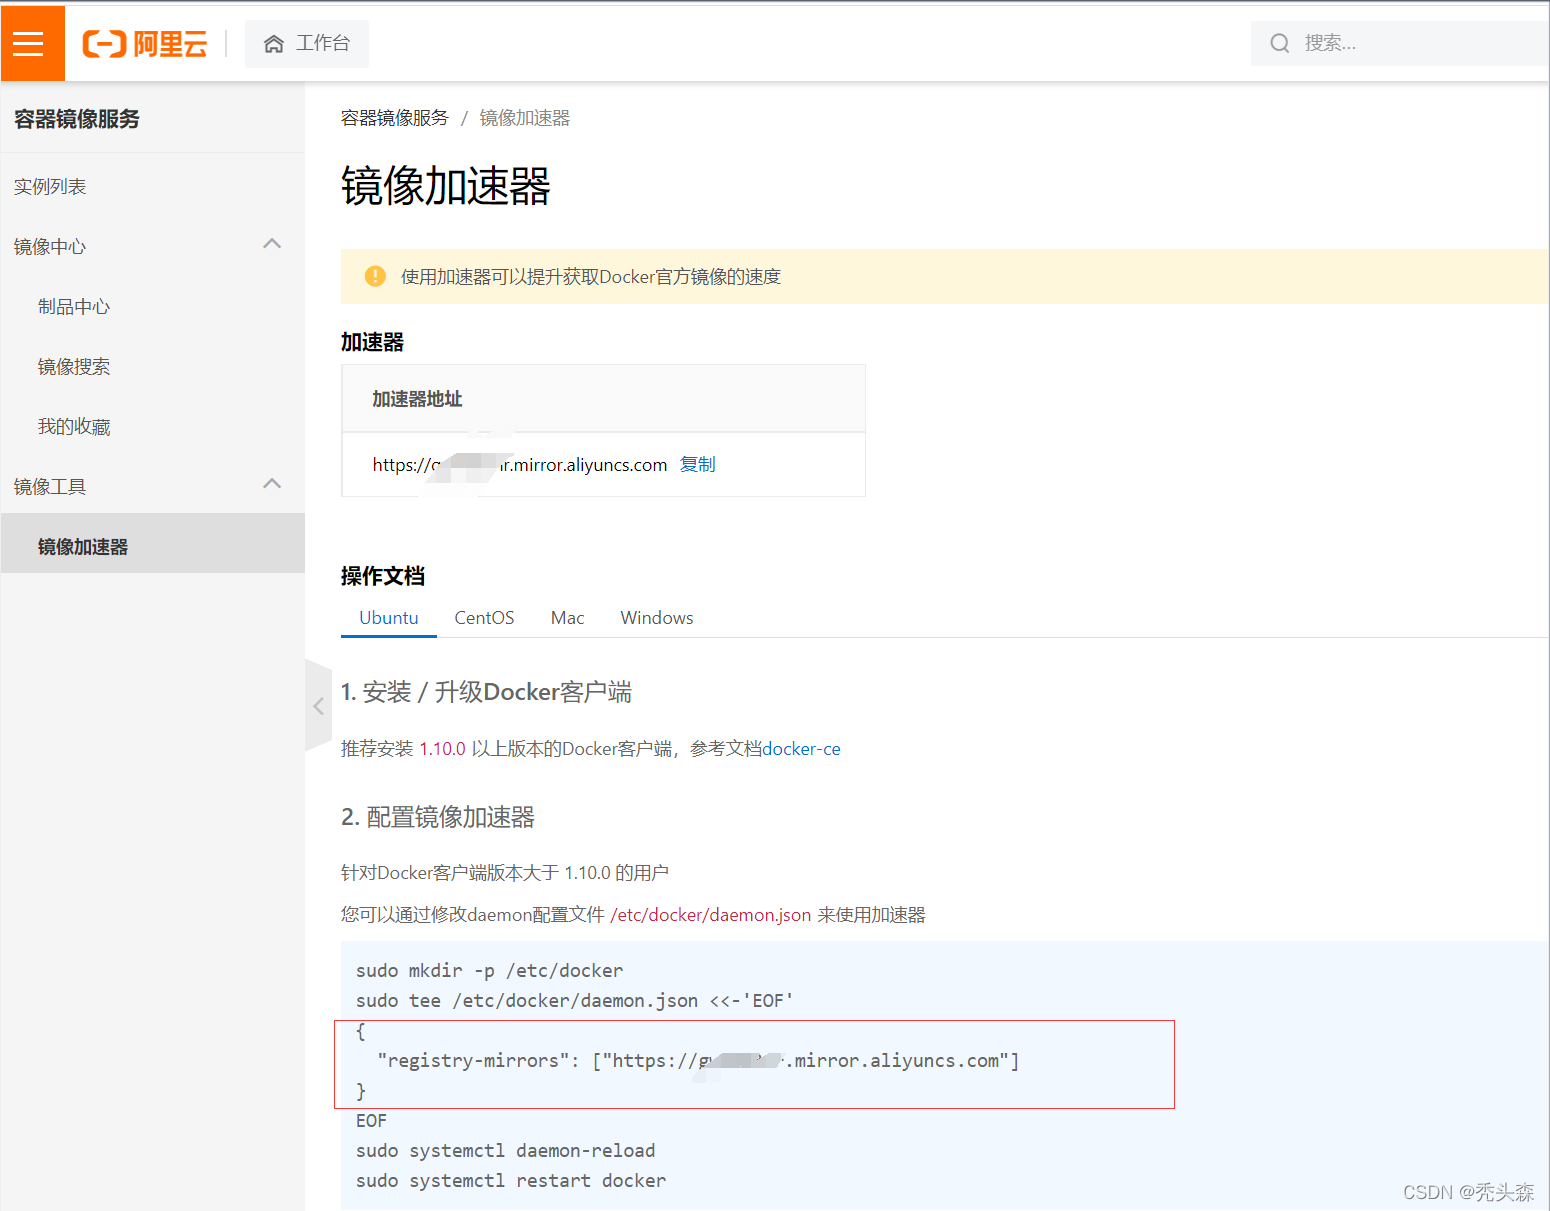Open the hamburger navigation menu
Screen dimensions: 1550x1211
(x=29, y=43)
